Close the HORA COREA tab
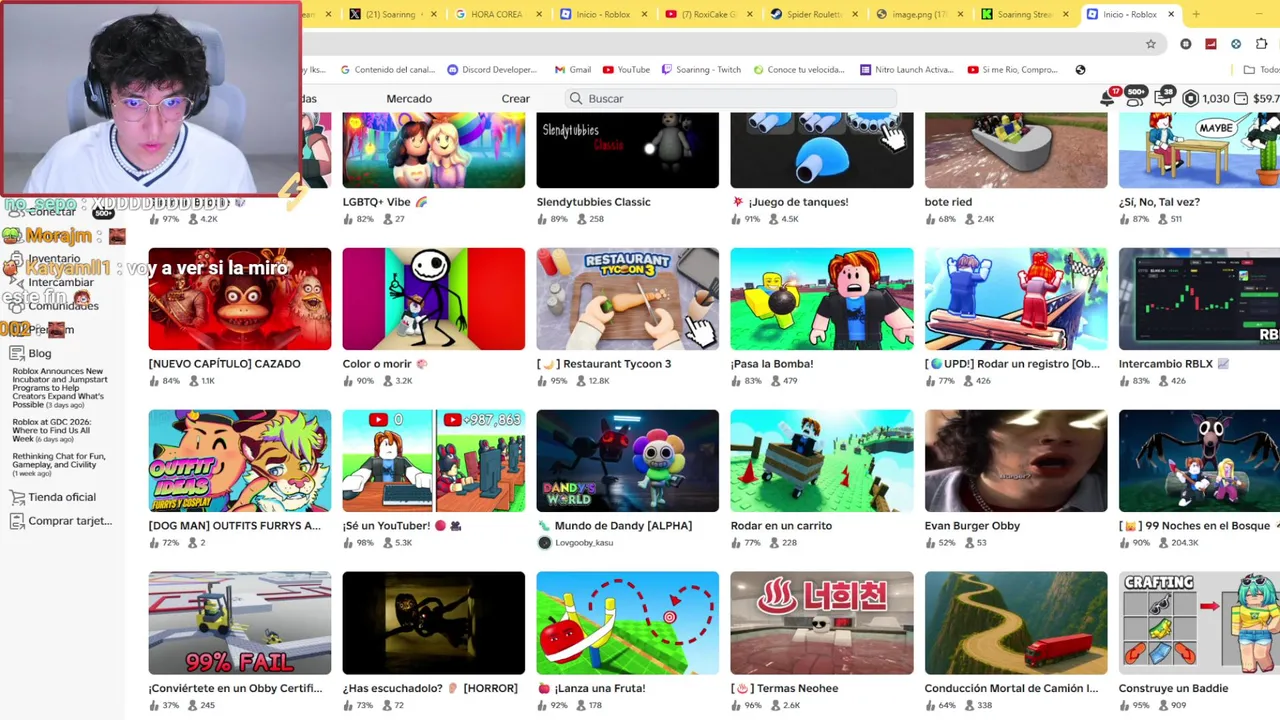Screen dimensions: 1280x720 coord(540,14)
